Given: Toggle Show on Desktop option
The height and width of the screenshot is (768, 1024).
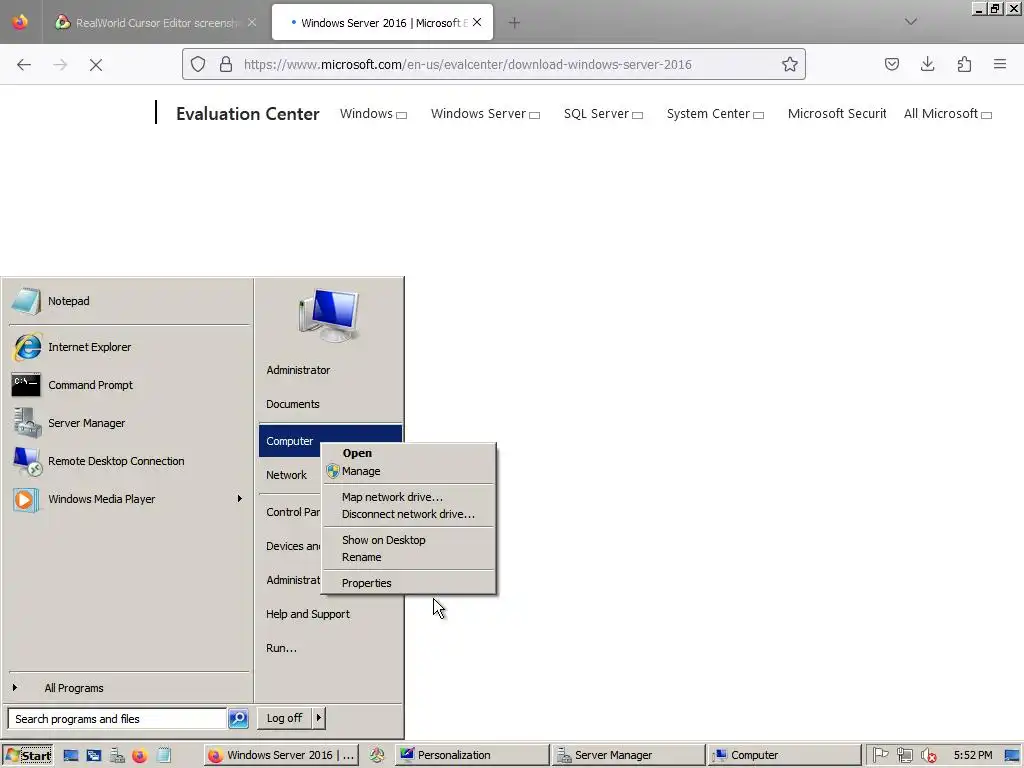Looking at the screenshot, I should tap(409, 540).
